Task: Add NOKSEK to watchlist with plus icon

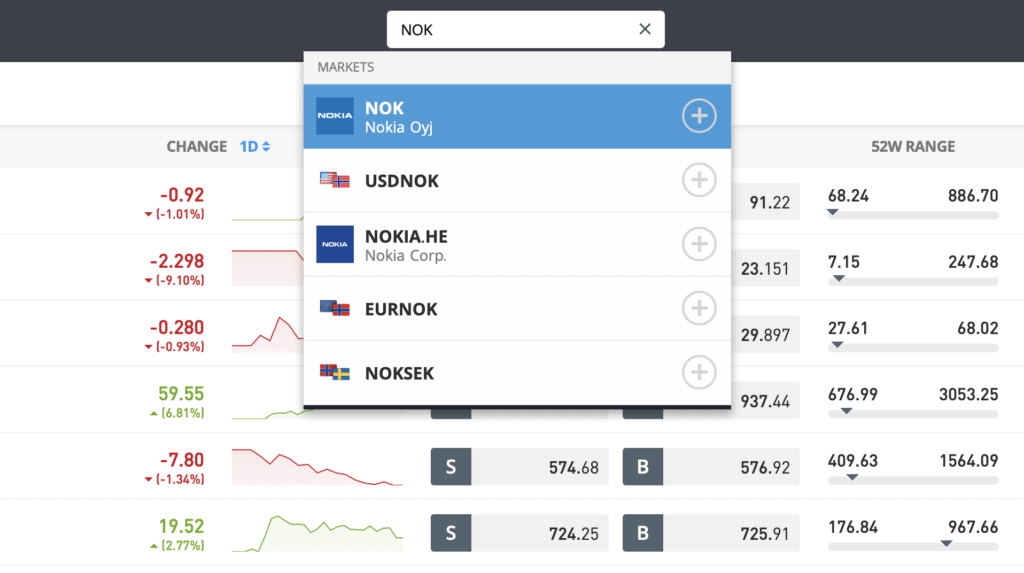Action: (699, 372)
